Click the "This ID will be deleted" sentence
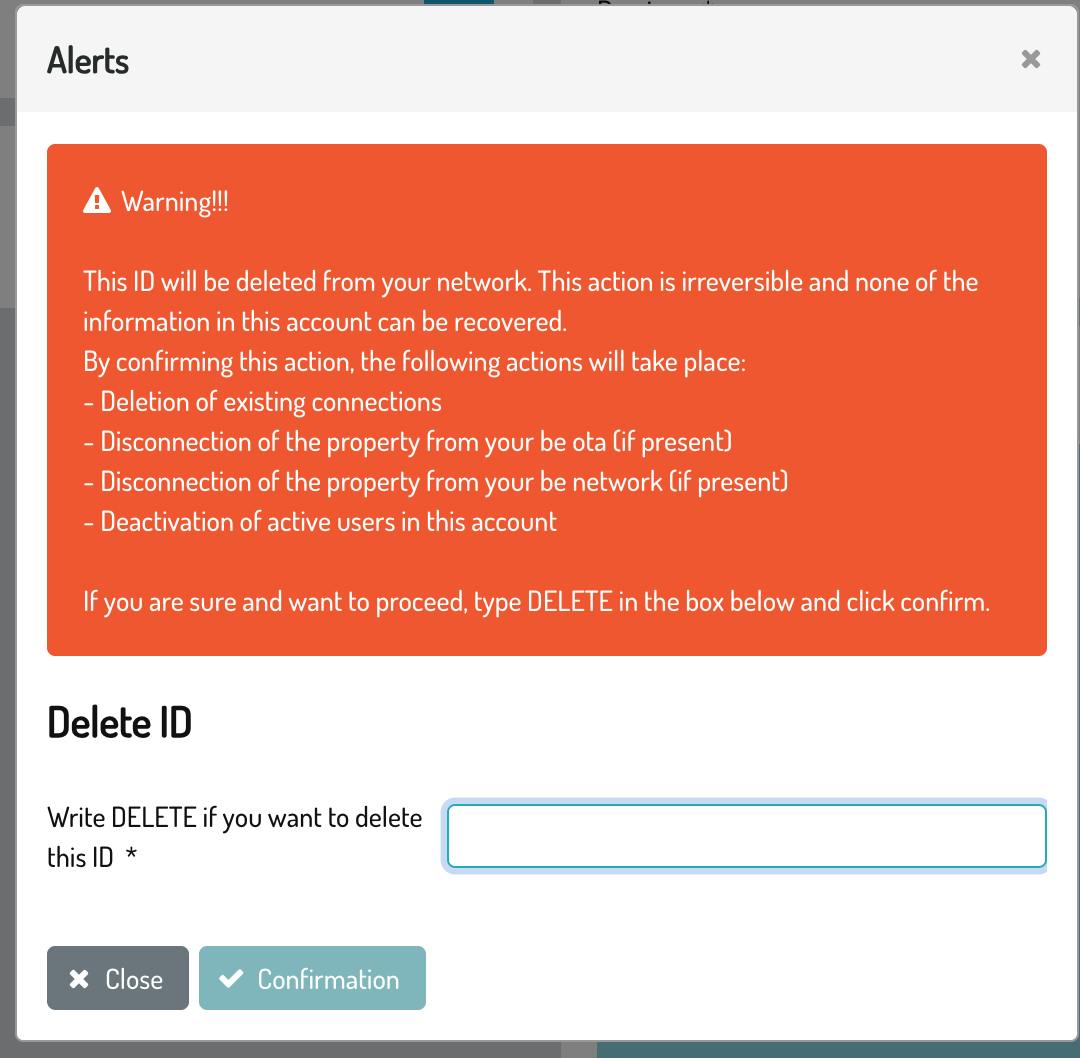Screen dimensions: 1080x1058 530,282
